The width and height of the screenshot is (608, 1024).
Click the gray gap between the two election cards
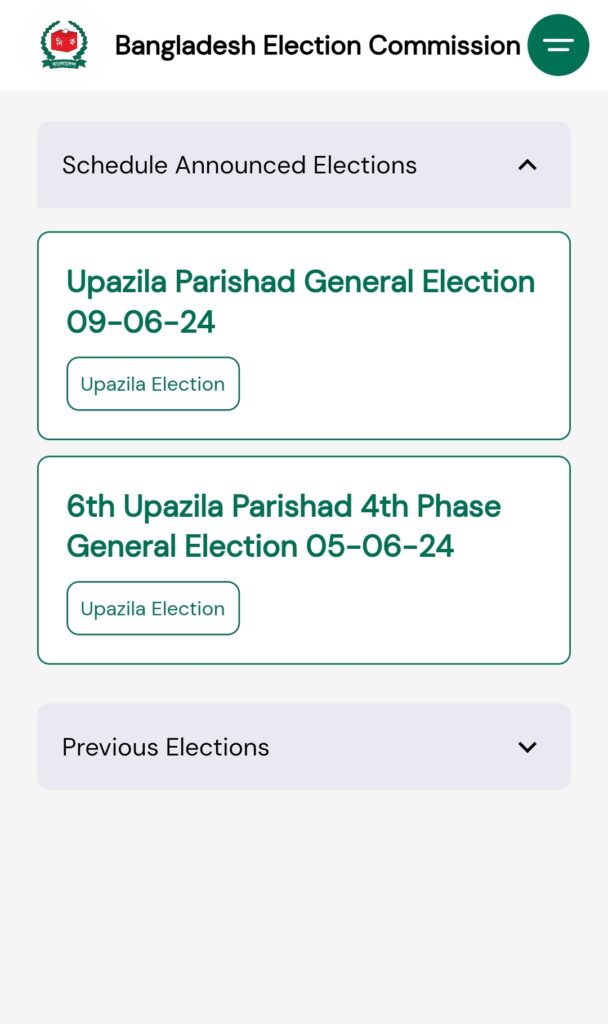304,448
